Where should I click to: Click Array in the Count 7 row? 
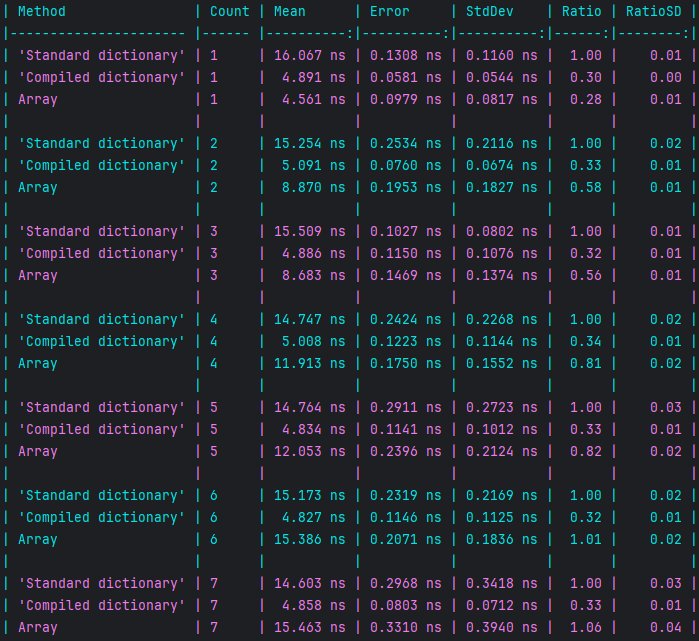coord(38,627)
